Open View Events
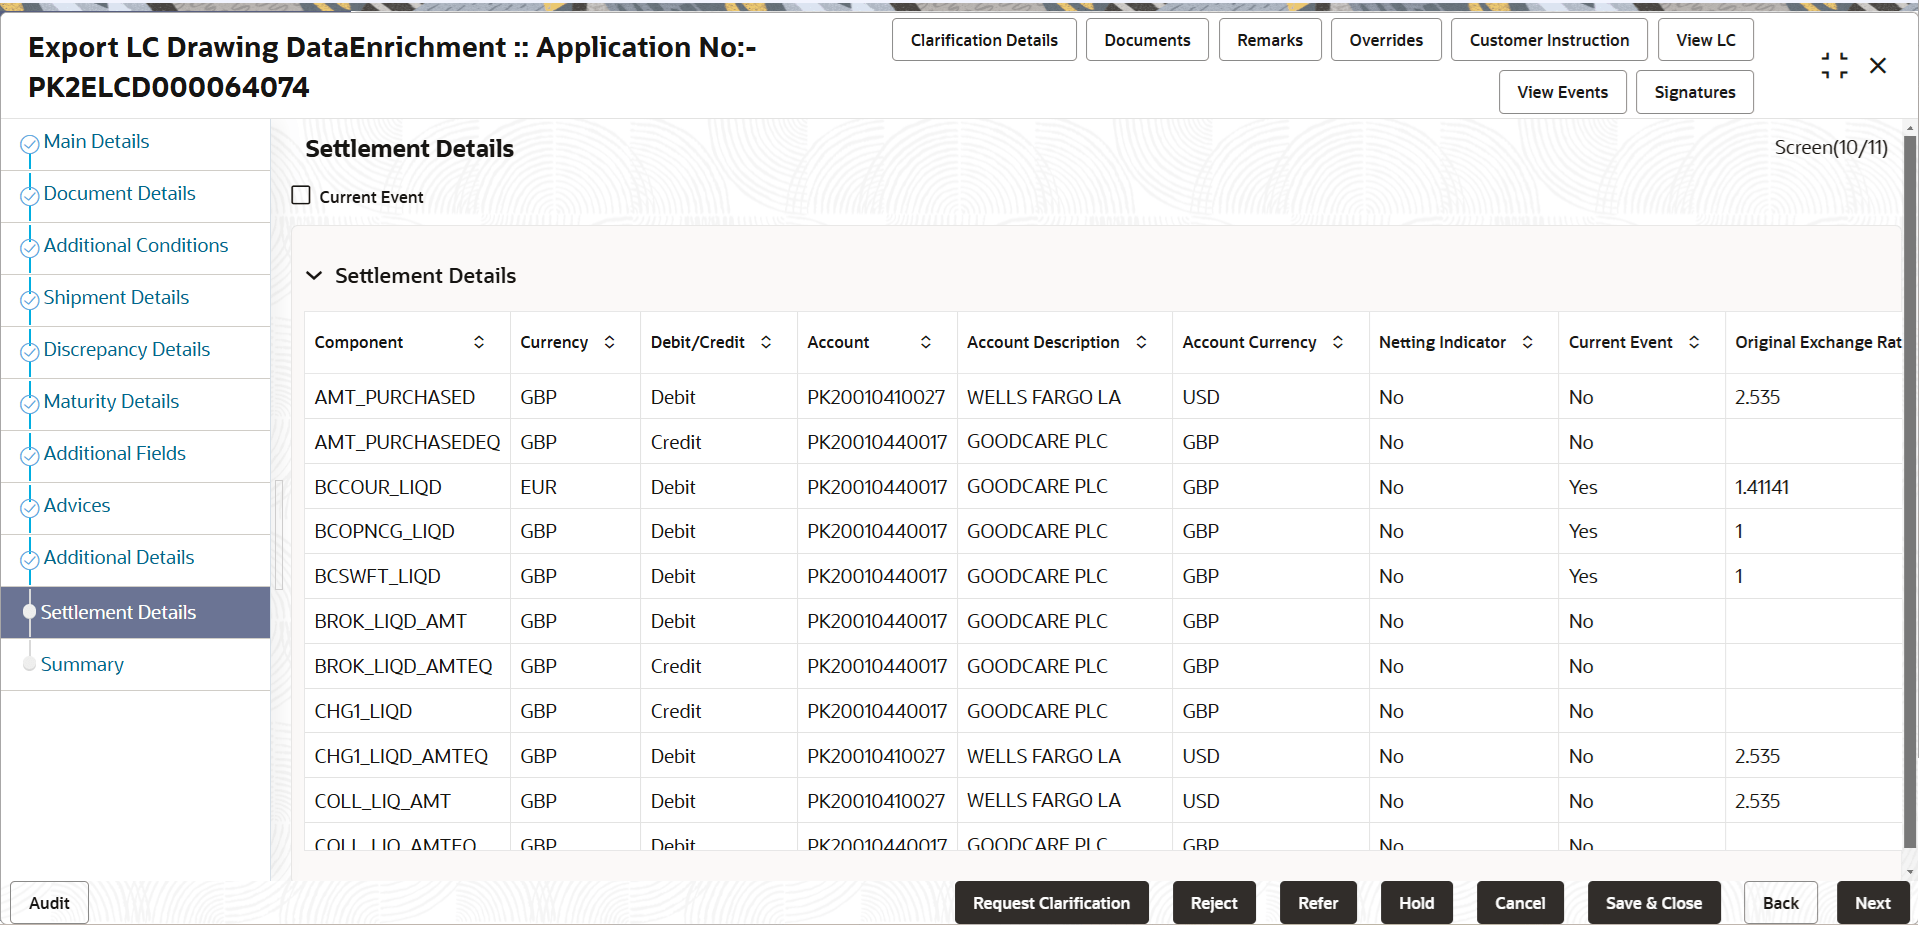Screen dimensions: 1920x925 (1562, 91)
